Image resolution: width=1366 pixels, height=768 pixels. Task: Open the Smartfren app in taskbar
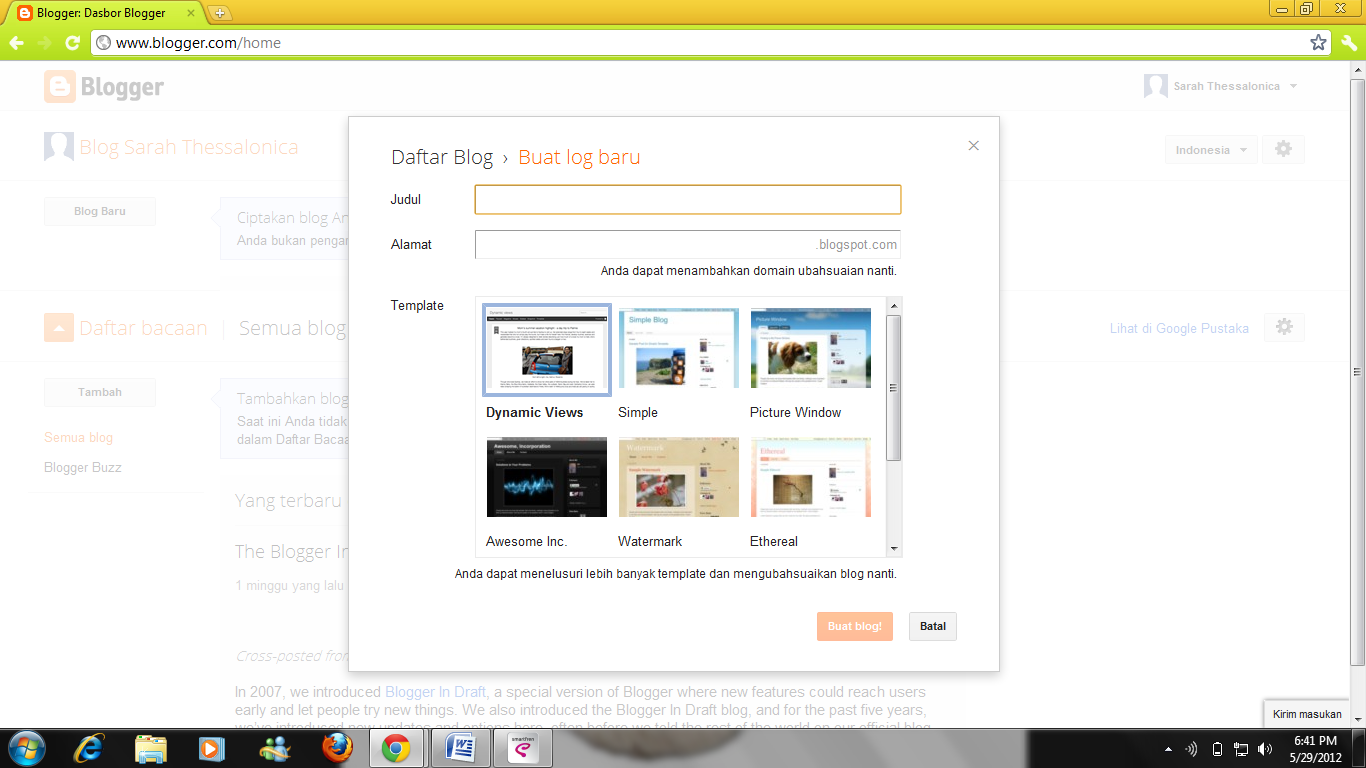point(523,748)
